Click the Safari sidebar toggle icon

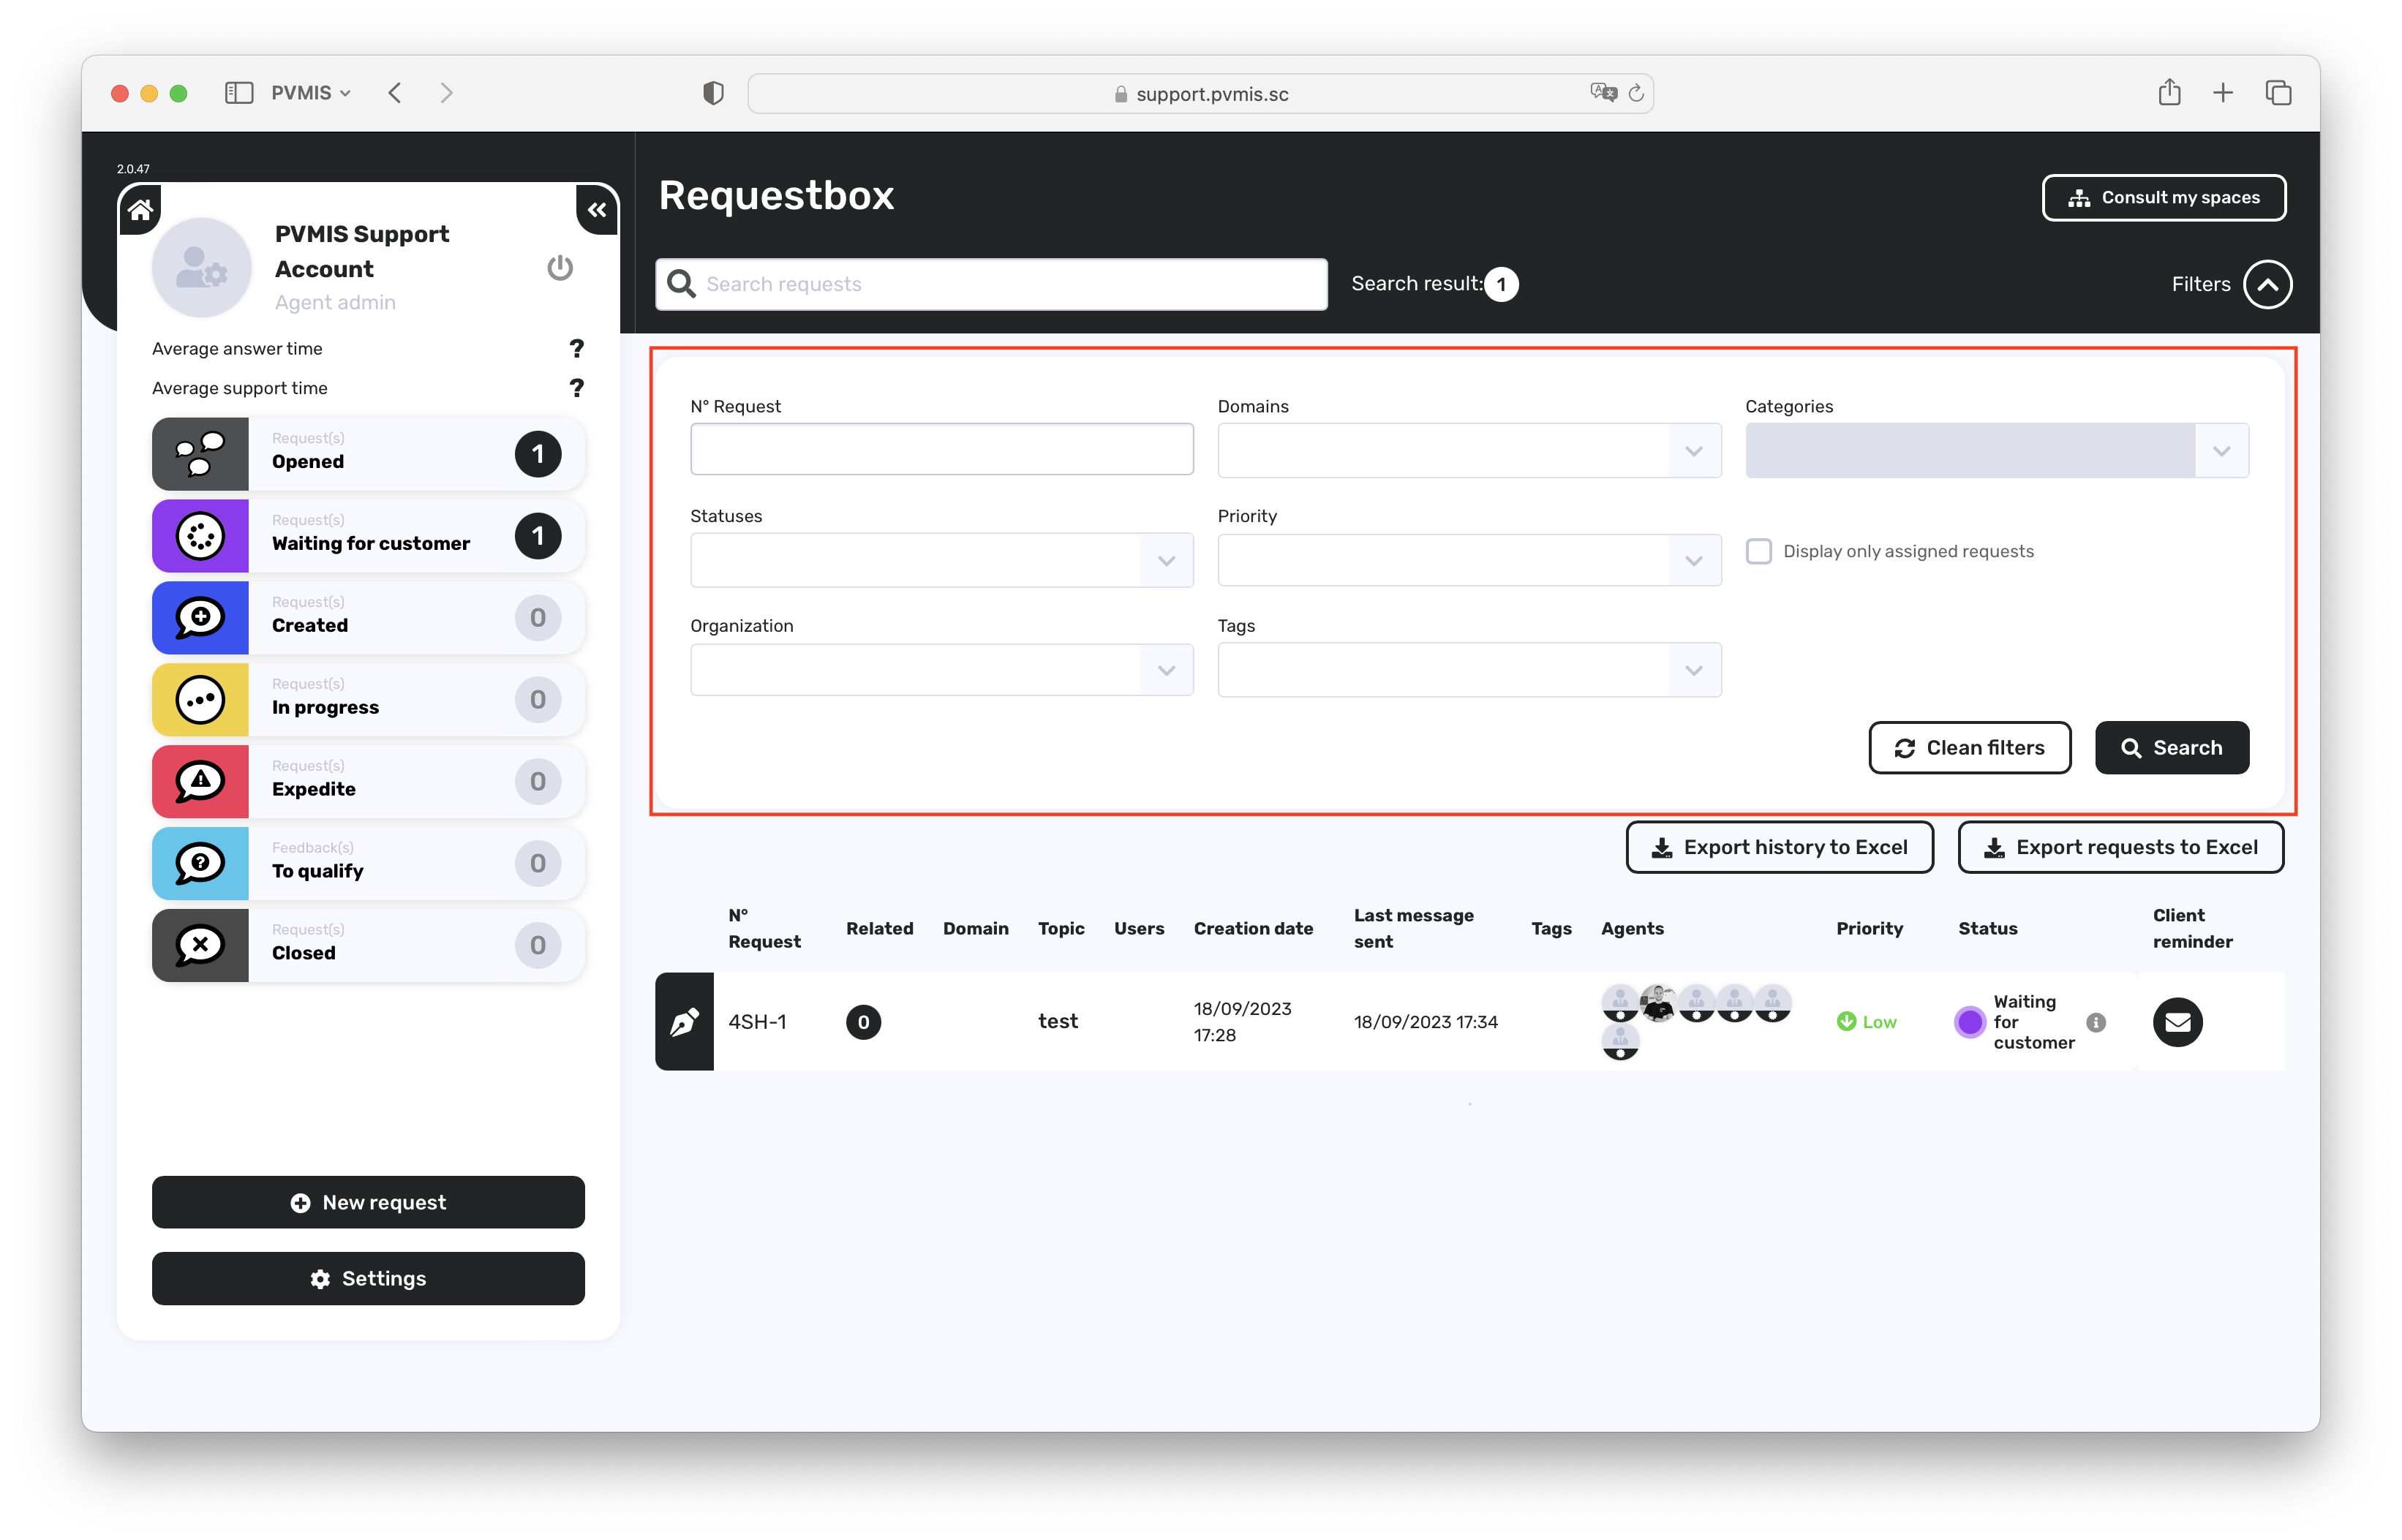pyautogui.click(x=239, y=93)
